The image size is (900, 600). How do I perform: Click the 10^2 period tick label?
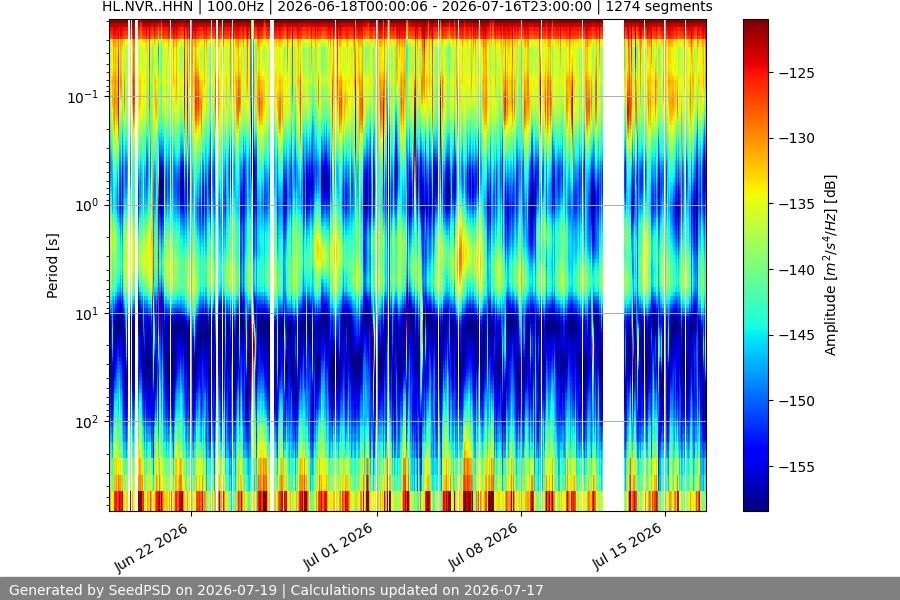point(86,422)
